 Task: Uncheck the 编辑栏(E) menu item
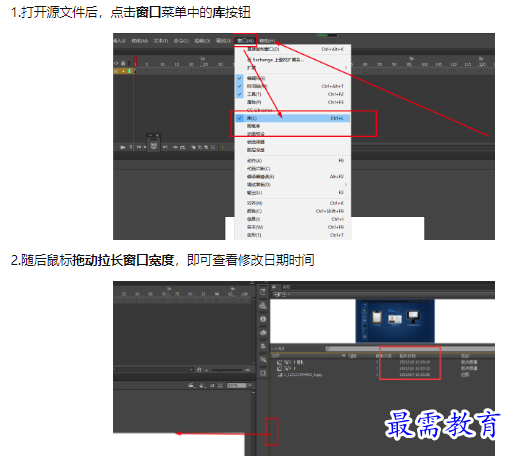coord(293,78)
